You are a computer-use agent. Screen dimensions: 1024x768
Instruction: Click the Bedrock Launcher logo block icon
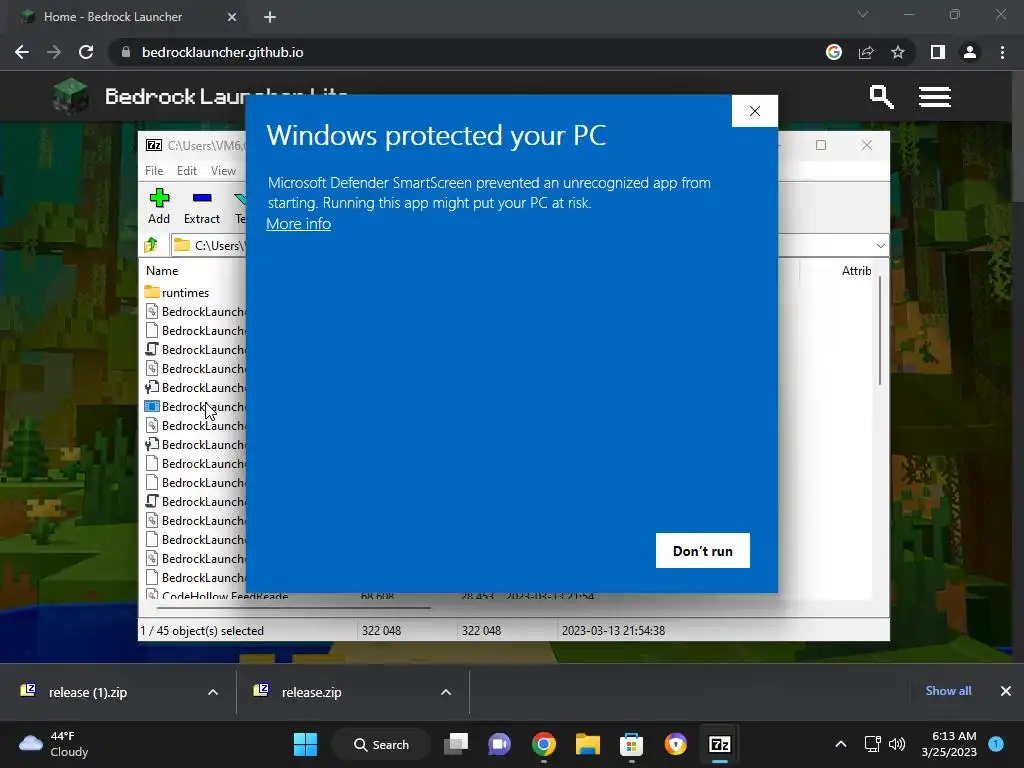click(x=71, y=96)
